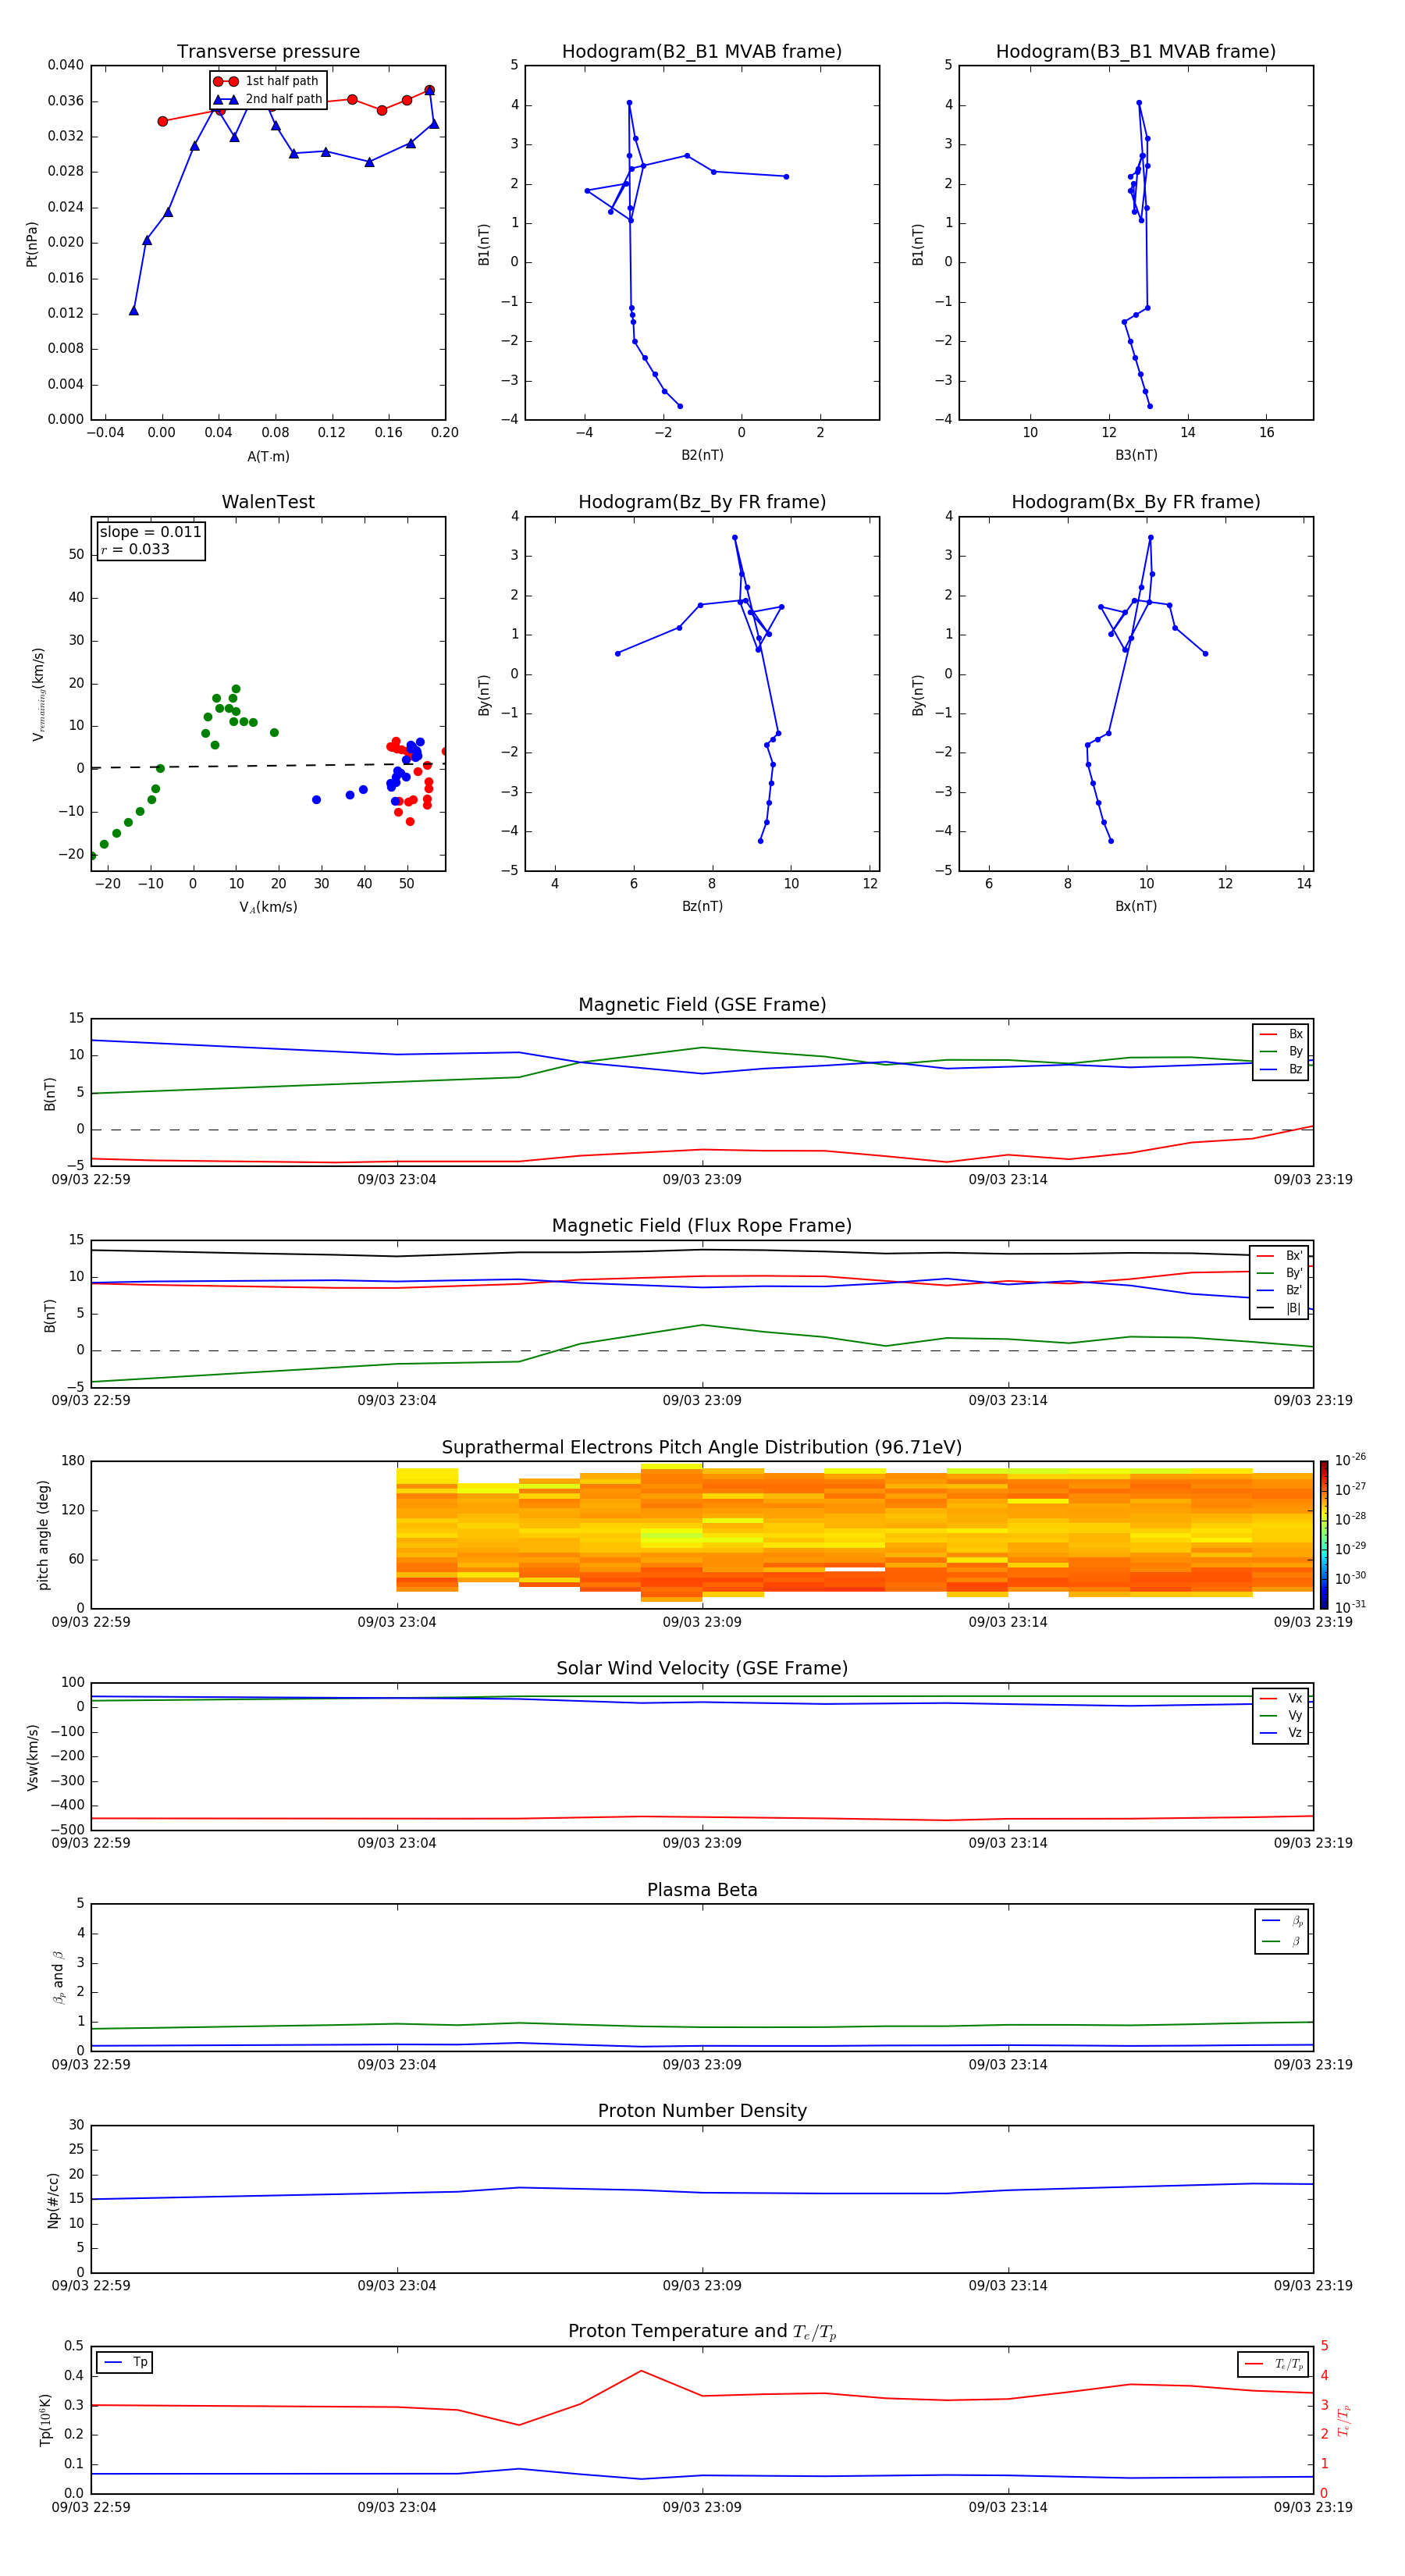Click the 10^-26 colorbar tick label
1405x2576 pixels.
pos(1350,1460)
